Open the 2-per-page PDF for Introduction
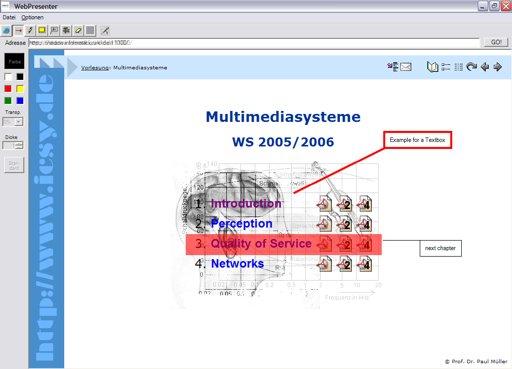Viewport: 512px width, 369px height. click(x=344, y=204)
